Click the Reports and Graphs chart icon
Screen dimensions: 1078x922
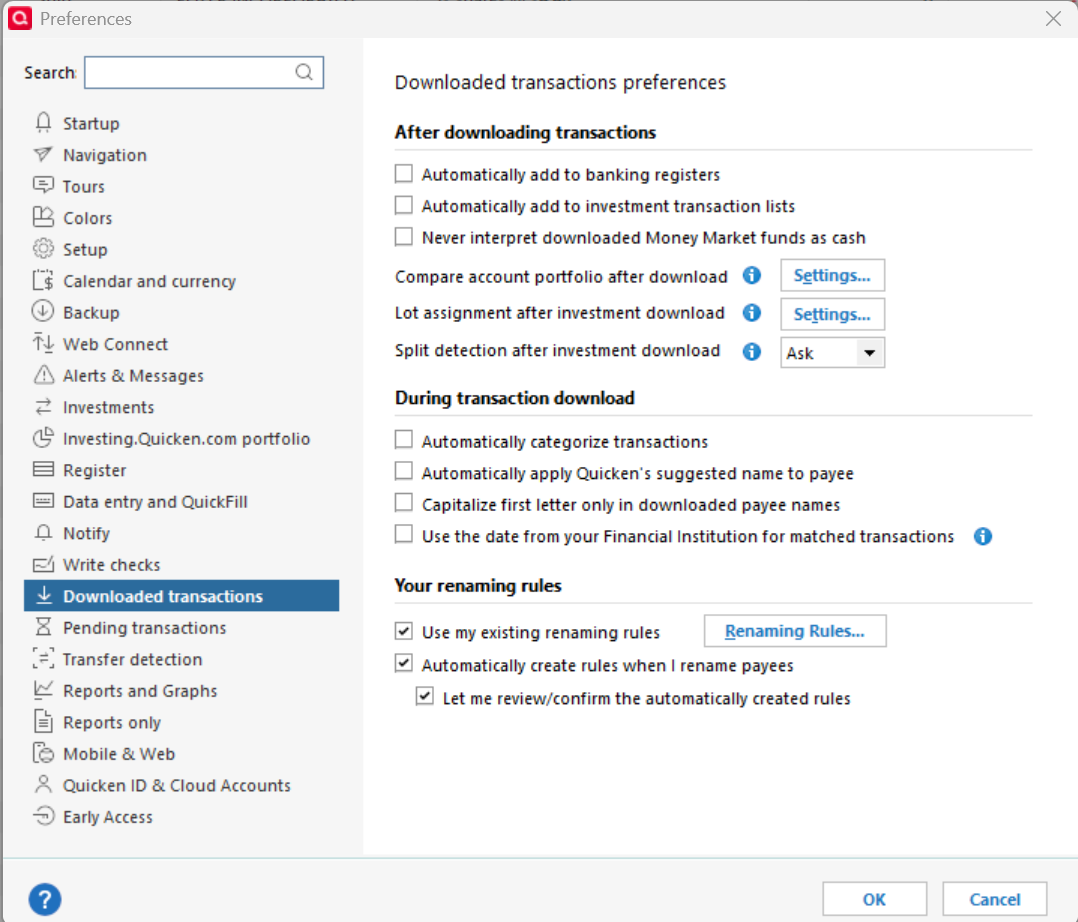click(x=43, y=690)
